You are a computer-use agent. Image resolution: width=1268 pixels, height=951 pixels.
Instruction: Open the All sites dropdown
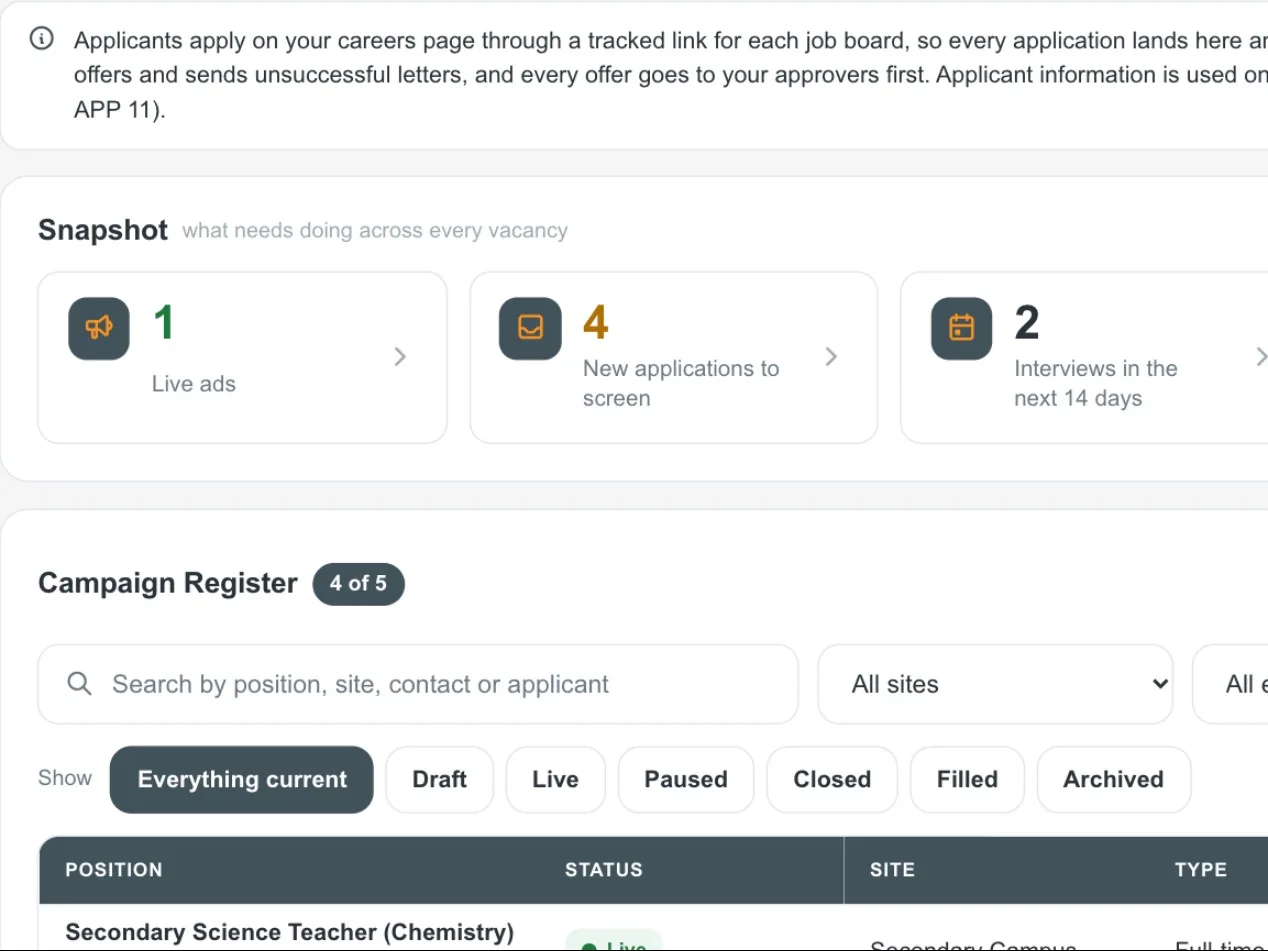click(x=995, y=684)
